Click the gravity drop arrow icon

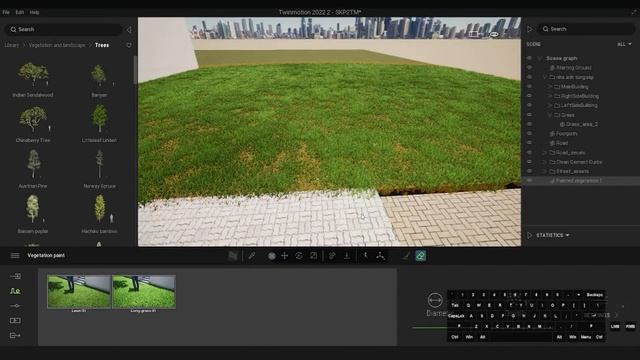click(x=347, y=256)
